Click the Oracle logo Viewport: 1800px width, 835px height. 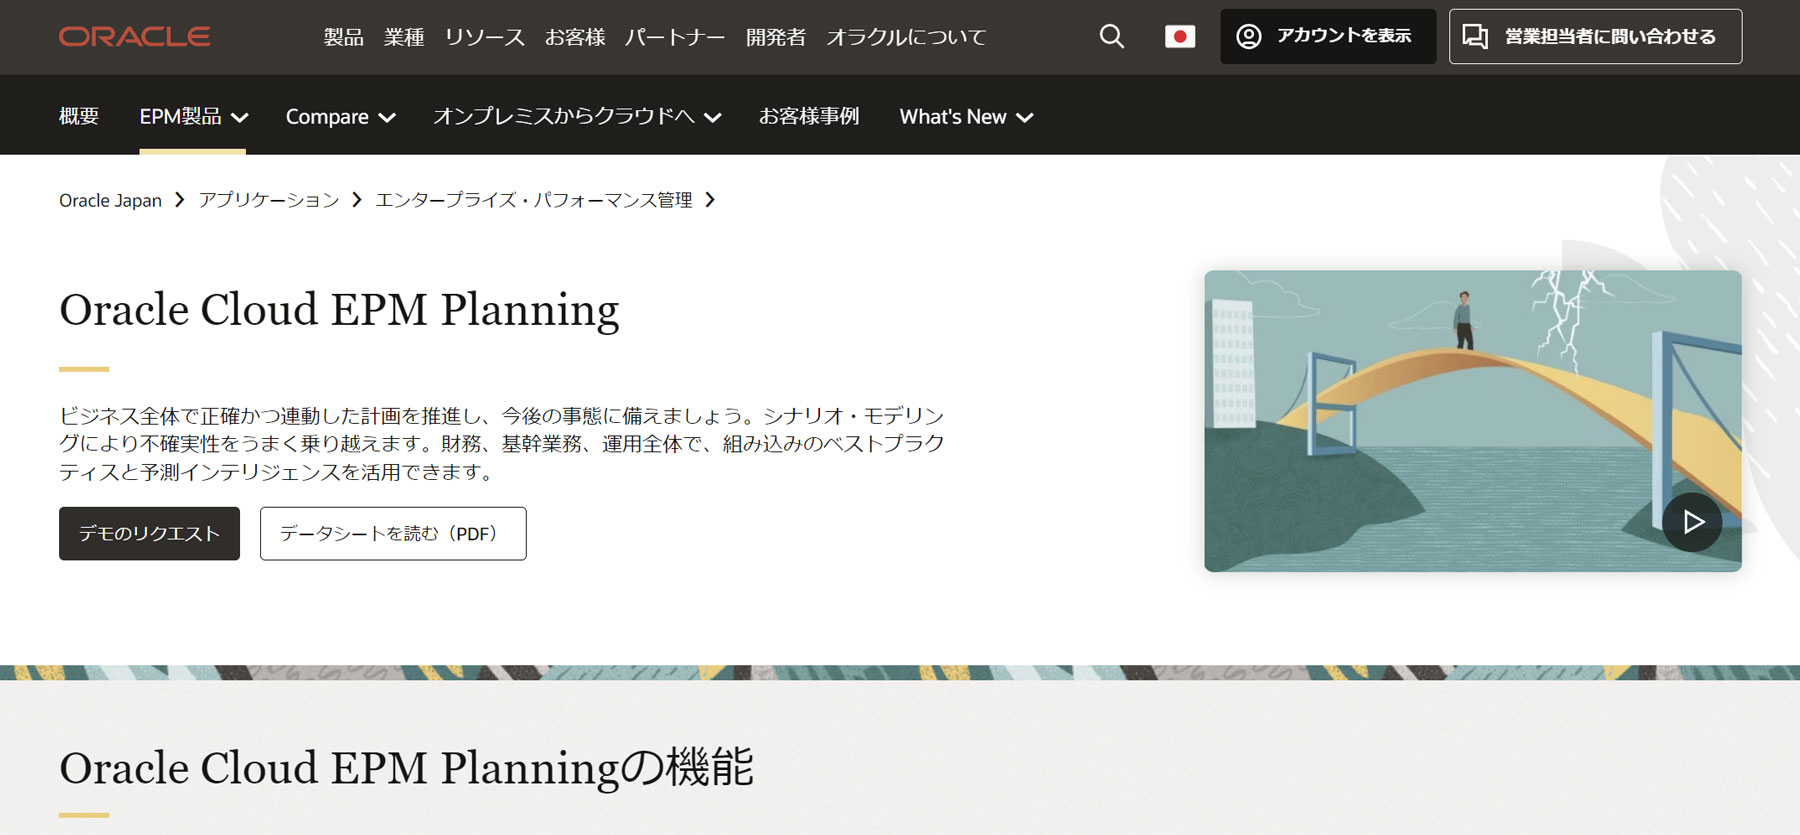[x=134, y=37]
